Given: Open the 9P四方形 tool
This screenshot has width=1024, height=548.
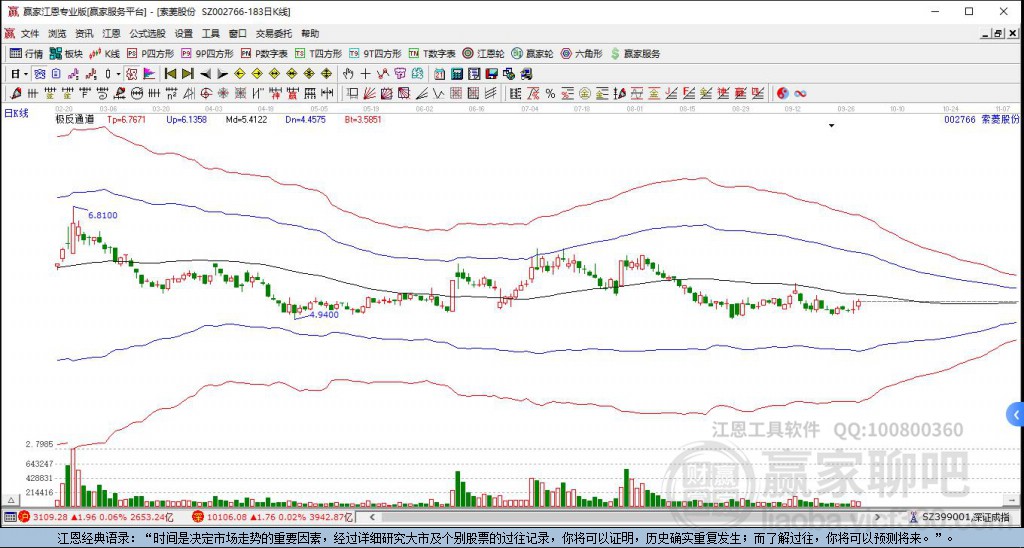Looking at the screenshot, I should click(207, 54).
